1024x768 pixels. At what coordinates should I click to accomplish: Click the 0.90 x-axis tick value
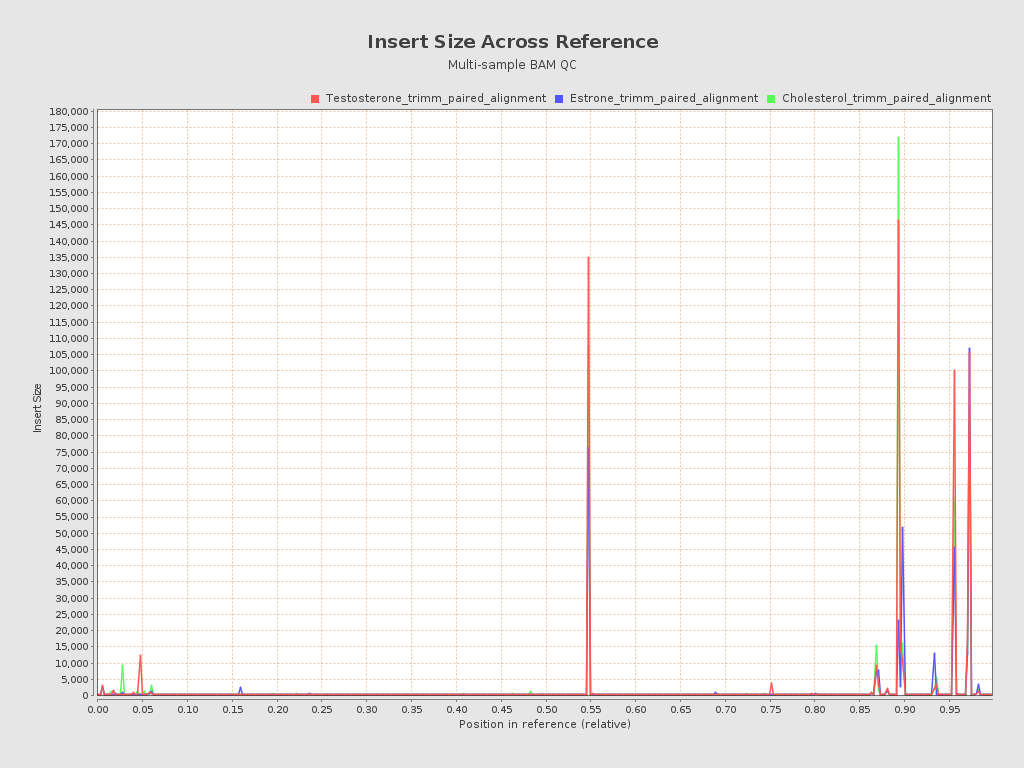pyautogui.click(x=905, y=709)
